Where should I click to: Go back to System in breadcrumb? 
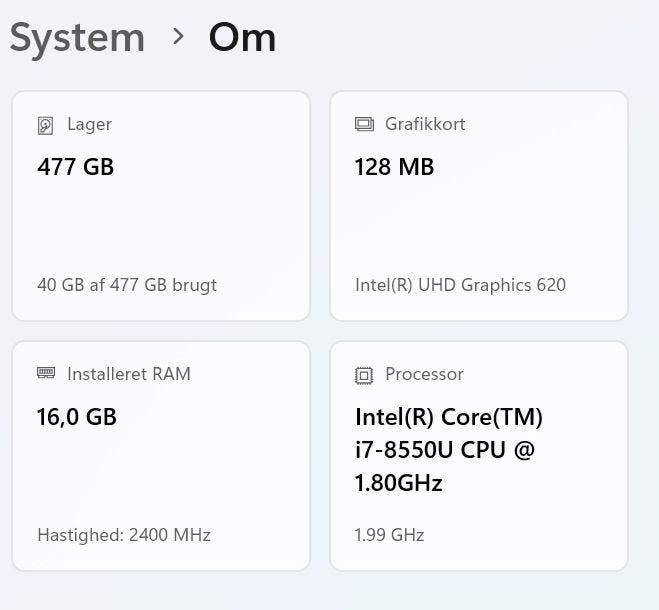coord(77,38)
